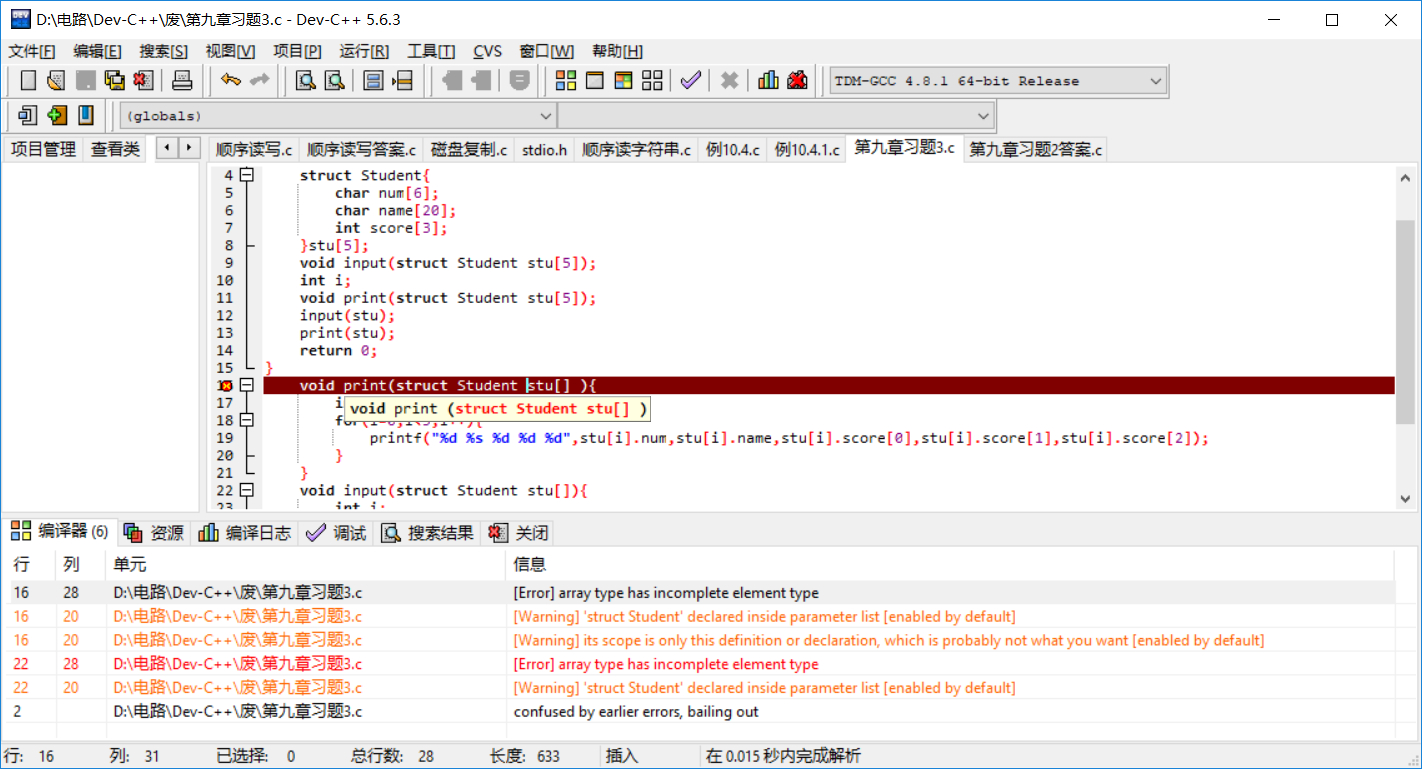Open the TDM-GCC compiler selection dropdown
This screenshot has width=1422, height=769.
pos(998,81)
